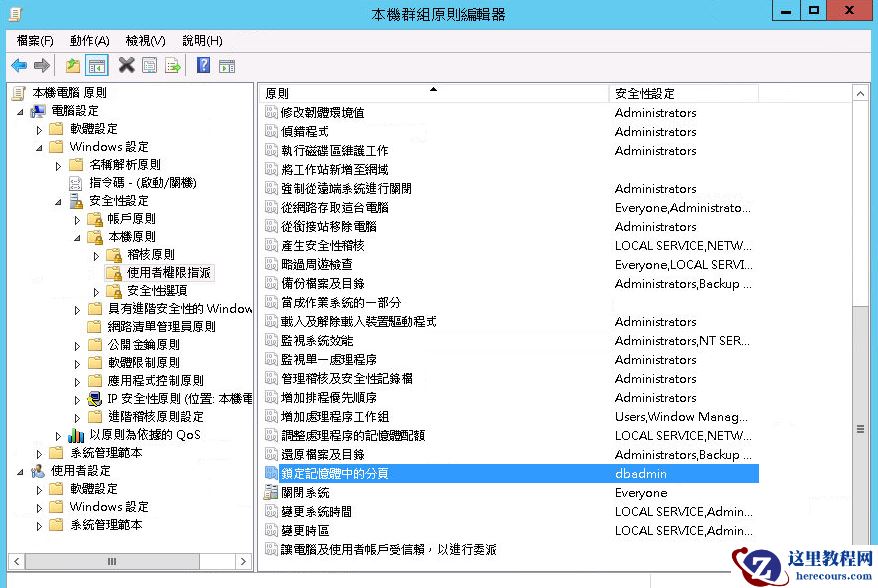
Task: Select the 變更系統時間 policy row
Action: tap(511, 512)
